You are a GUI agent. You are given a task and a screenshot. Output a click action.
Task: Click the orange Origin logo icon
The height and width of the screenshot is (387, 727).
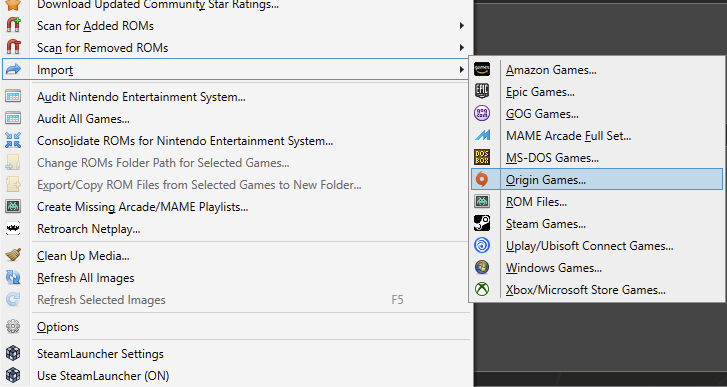(x=482, y=179)
